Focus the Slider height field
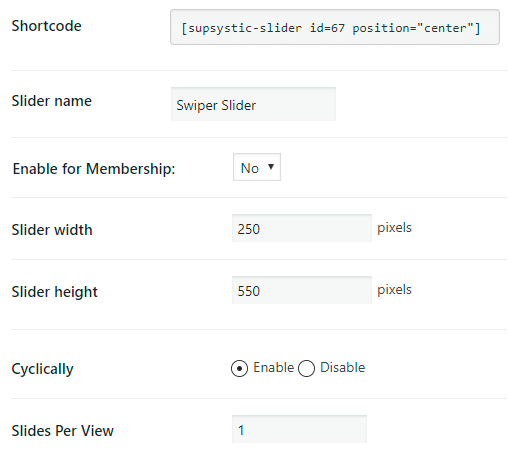Image resolution: width=508 pixels, height=457 pixels. pyautogui.click(x=302, y=290)
